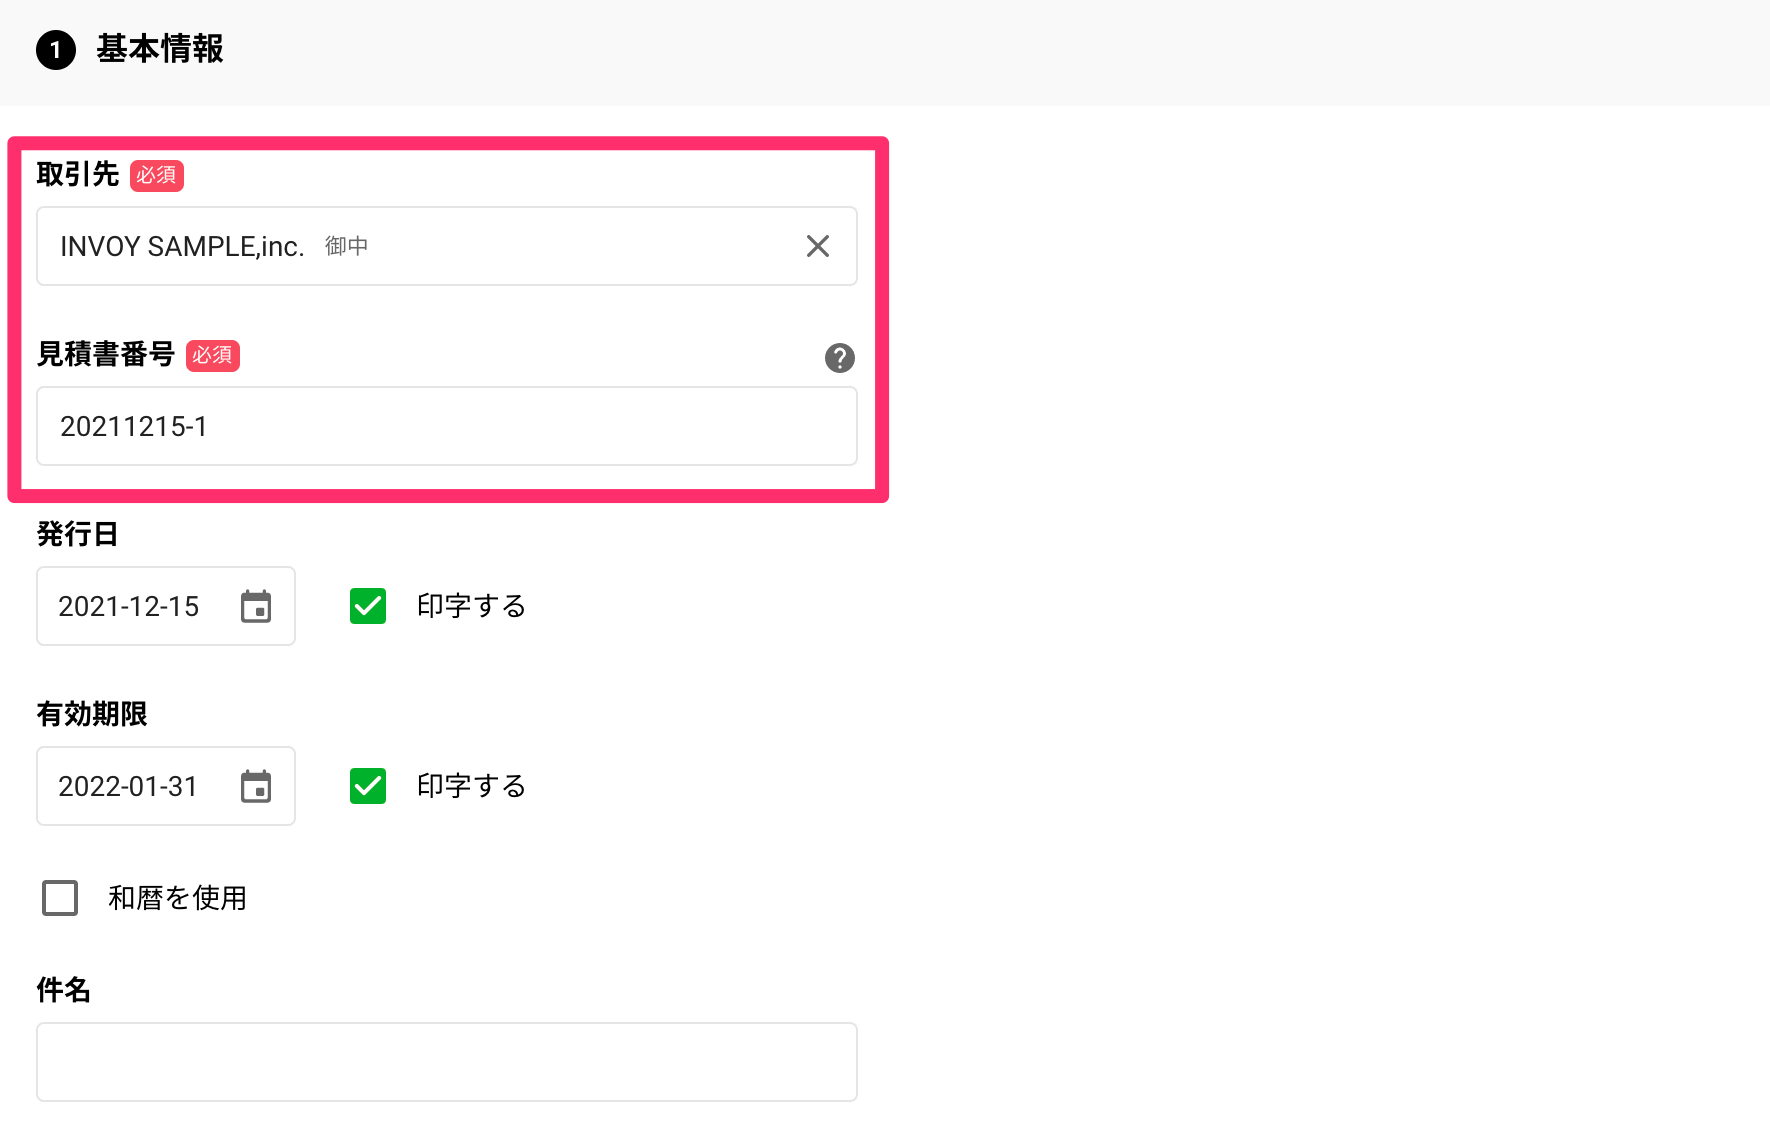Focus the empty 件名 text field
Image resolution: width=1770 pixels, height=1144 pixels.
[x=447, y=1062]
